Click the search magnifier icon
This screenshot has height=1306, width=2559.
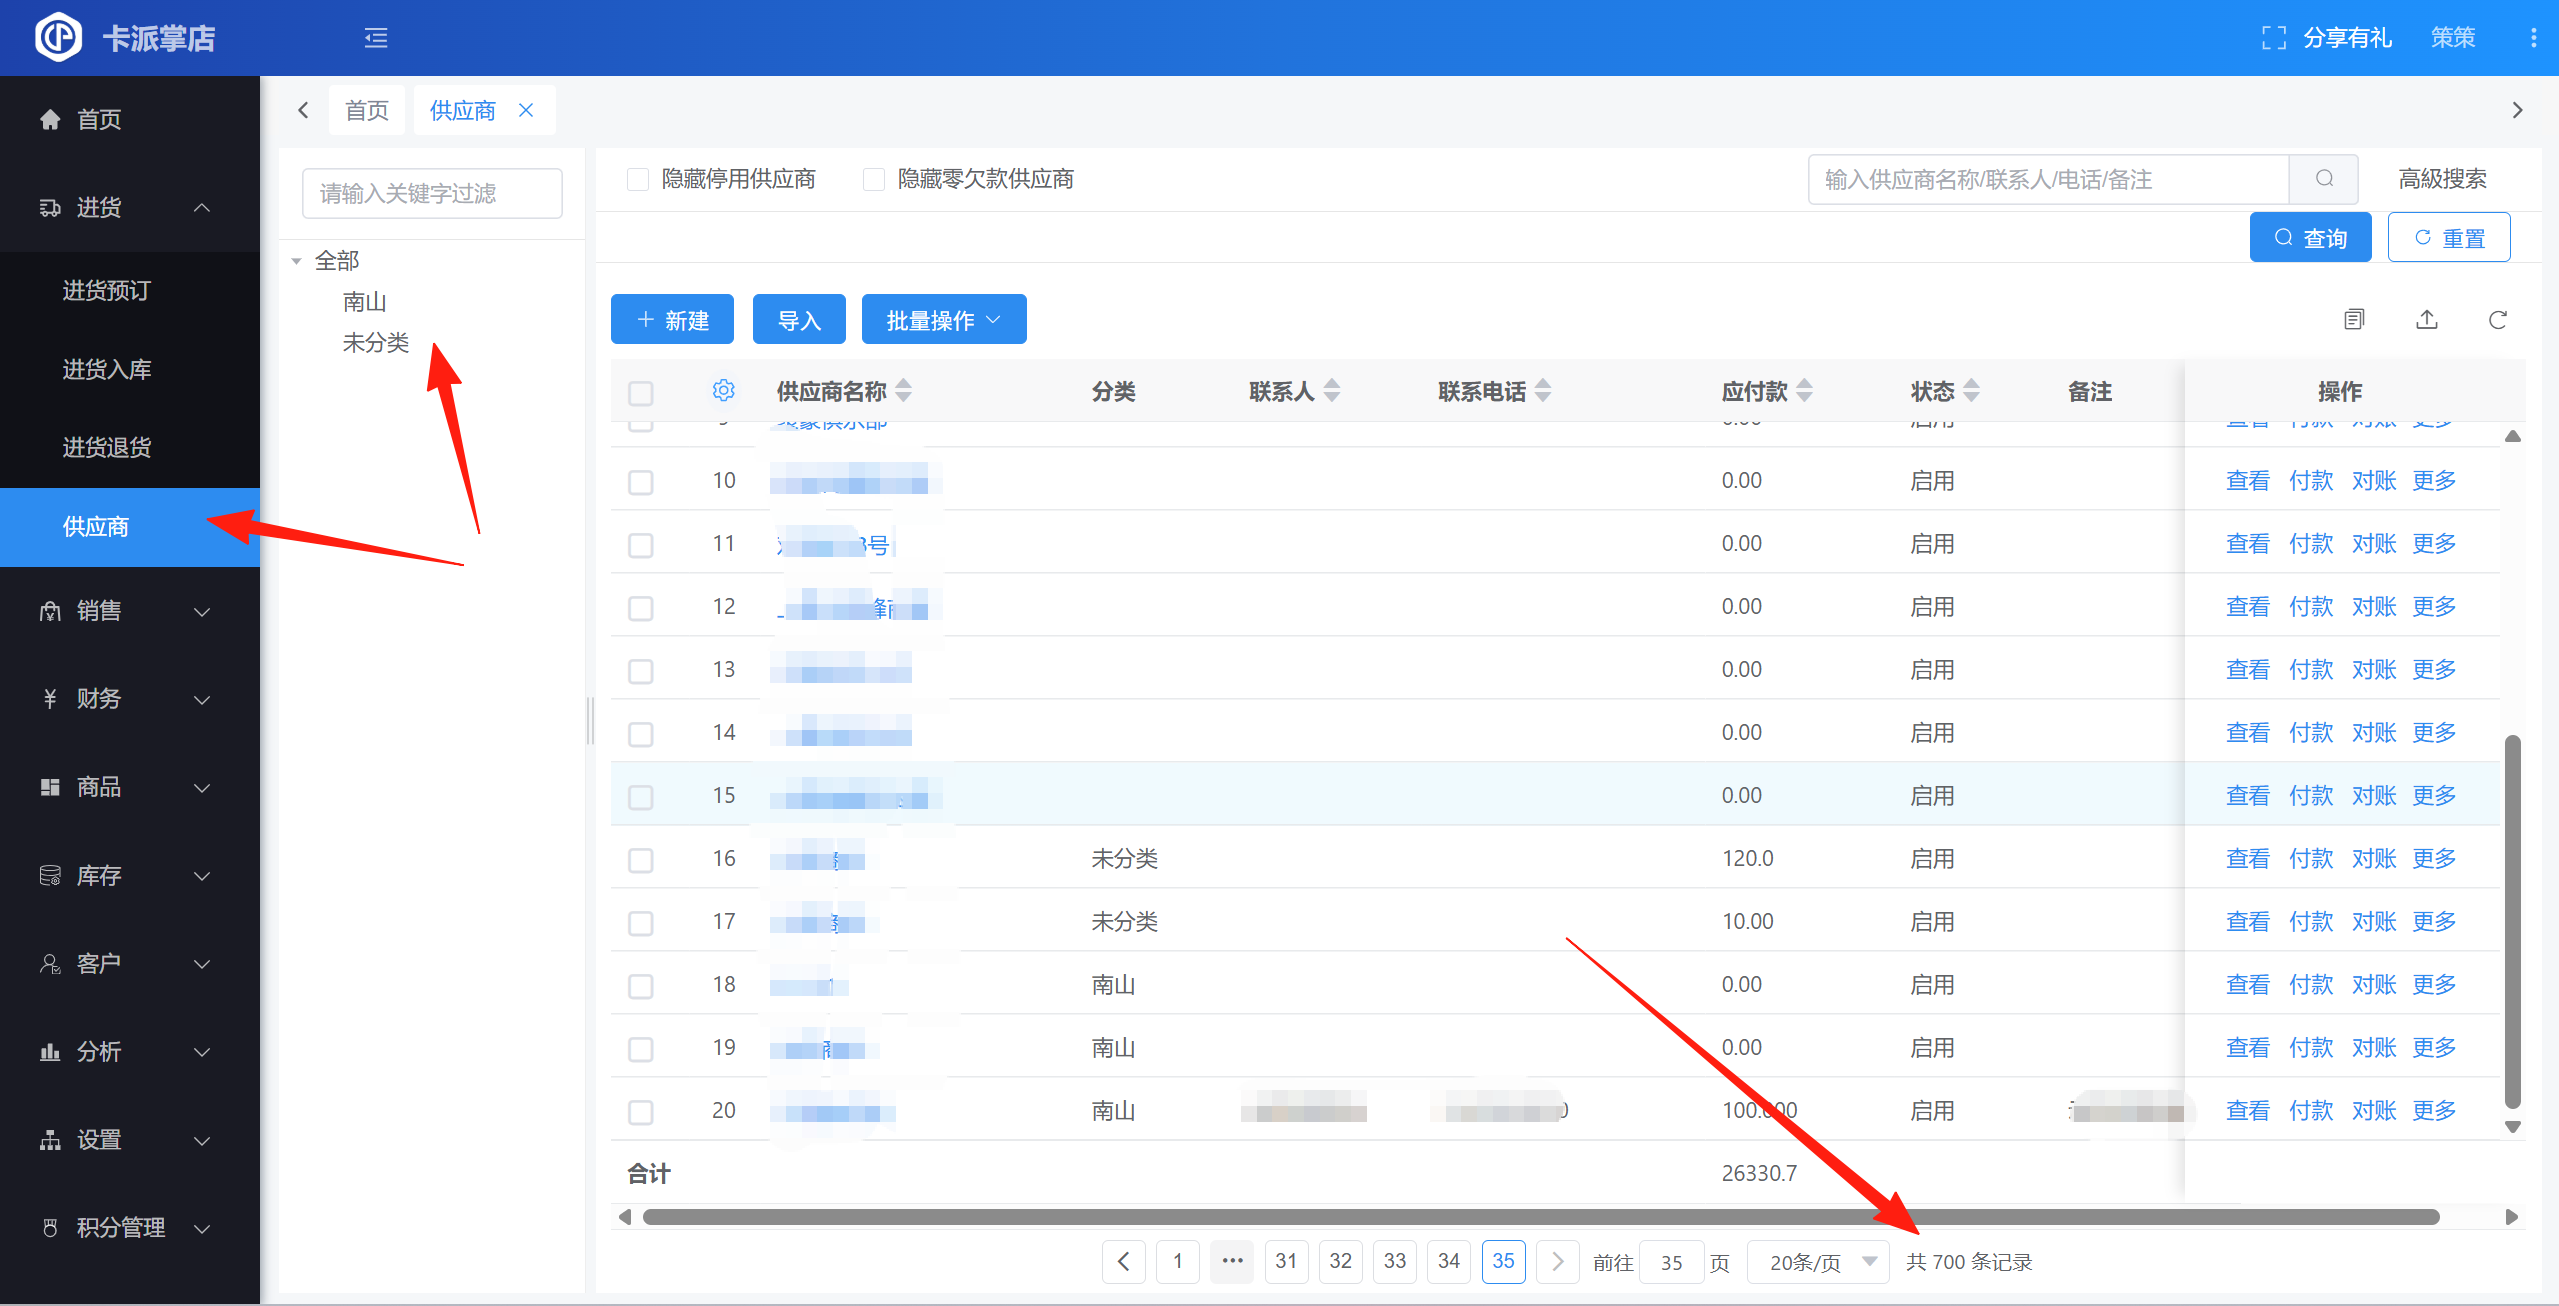coord(2324,179)
